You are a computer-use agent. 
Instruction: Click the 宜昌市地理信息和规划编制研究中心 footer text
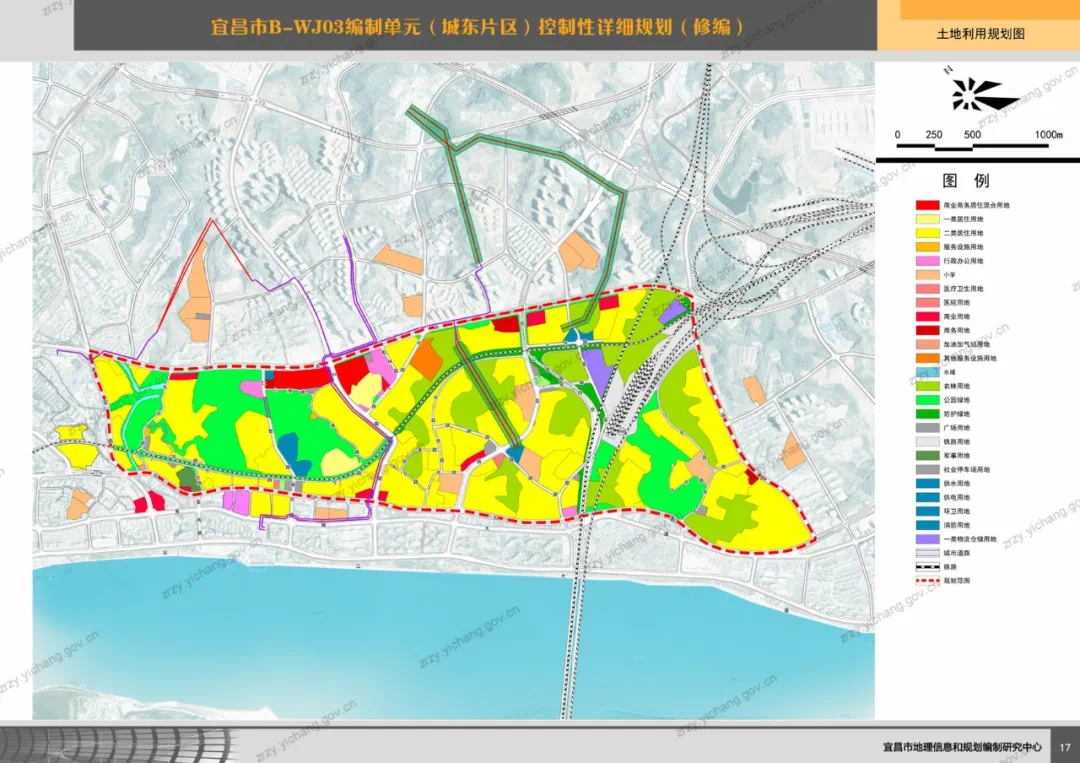pos(962,746)
